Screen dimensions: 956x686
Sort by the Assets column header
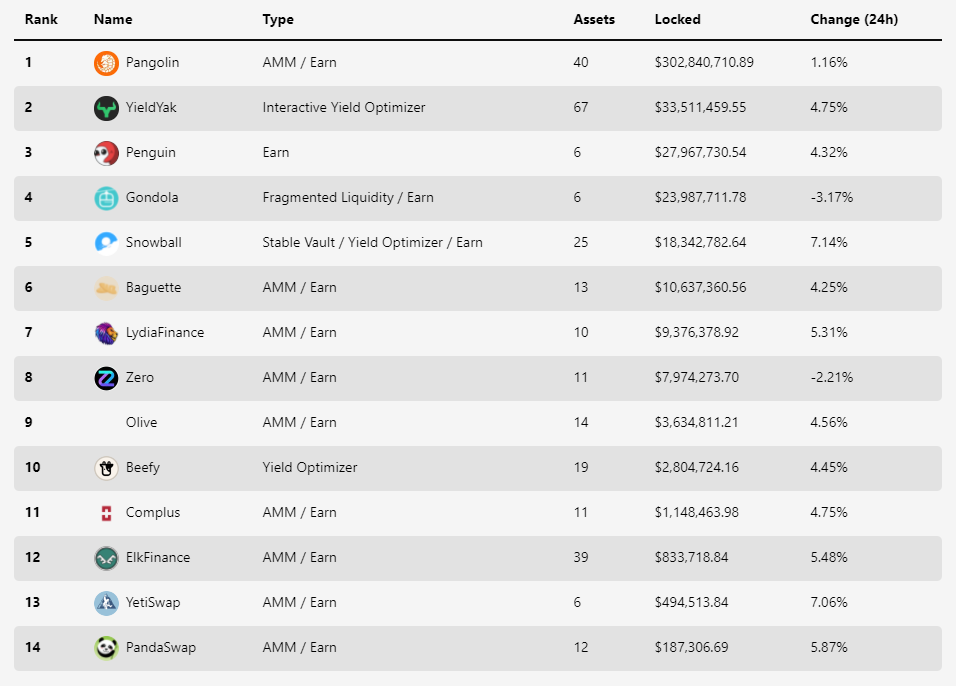click(594, 19)
